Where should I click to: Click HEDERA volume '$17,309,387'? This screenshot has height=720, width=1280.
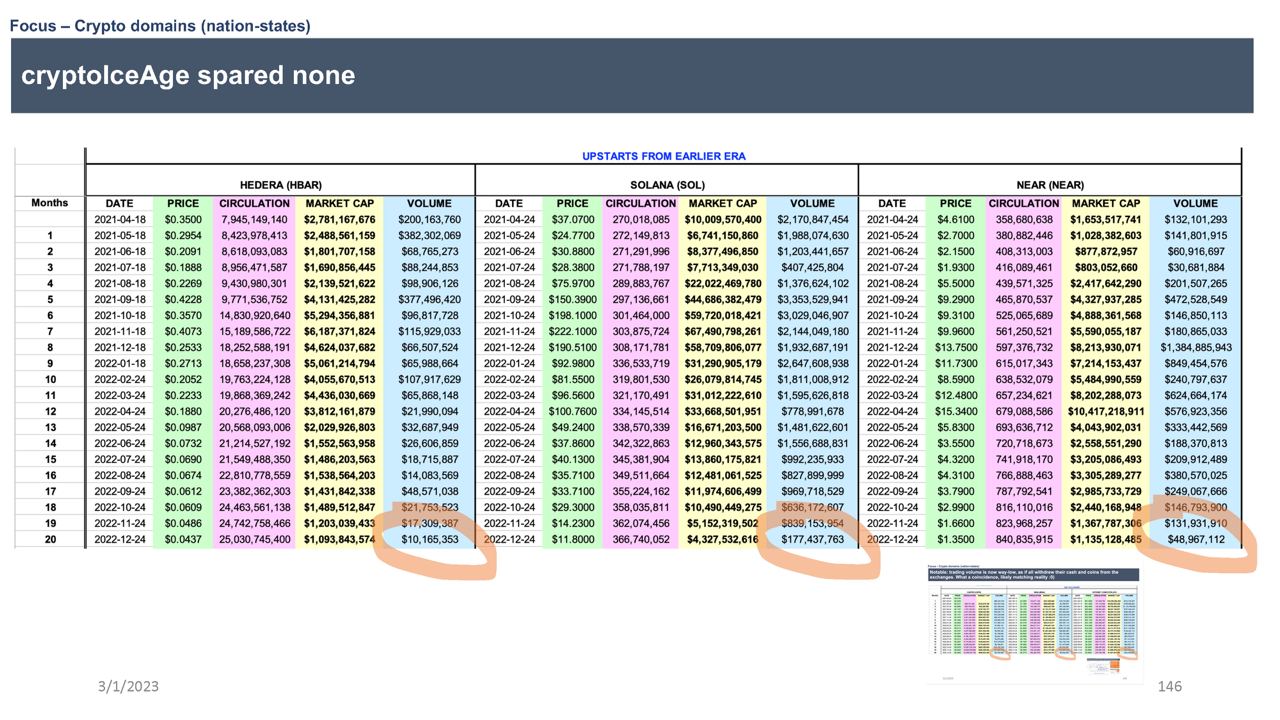[429, 523]
